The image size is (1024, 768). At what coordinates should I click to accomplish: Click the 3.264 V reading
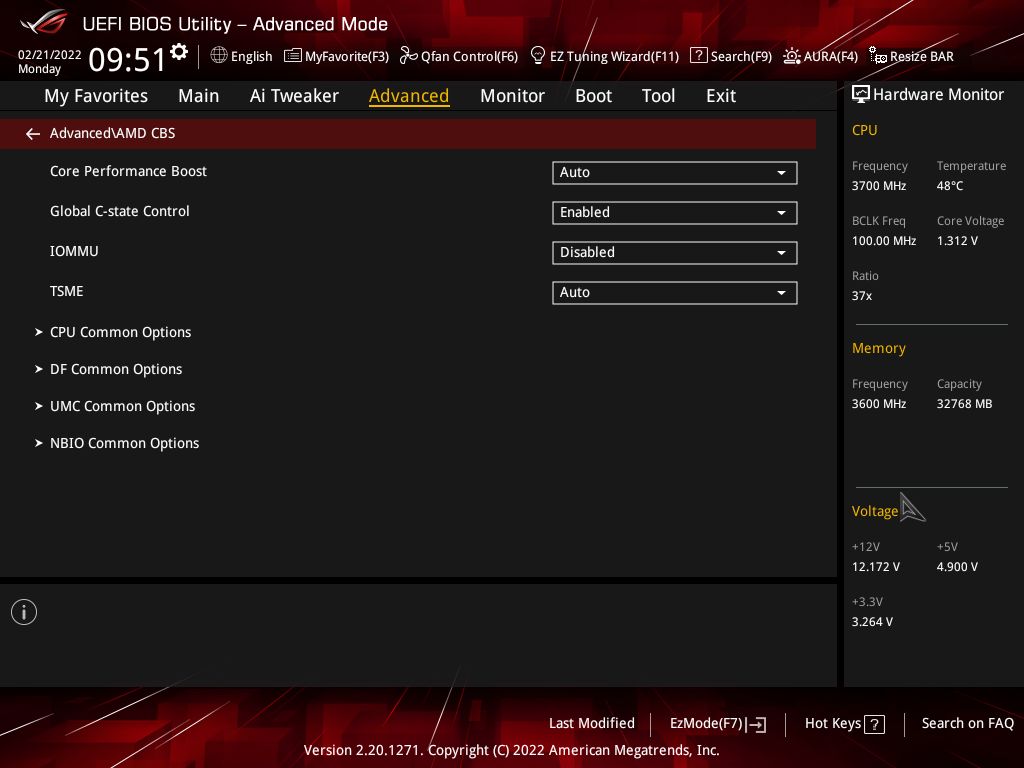tap(872, 622)
